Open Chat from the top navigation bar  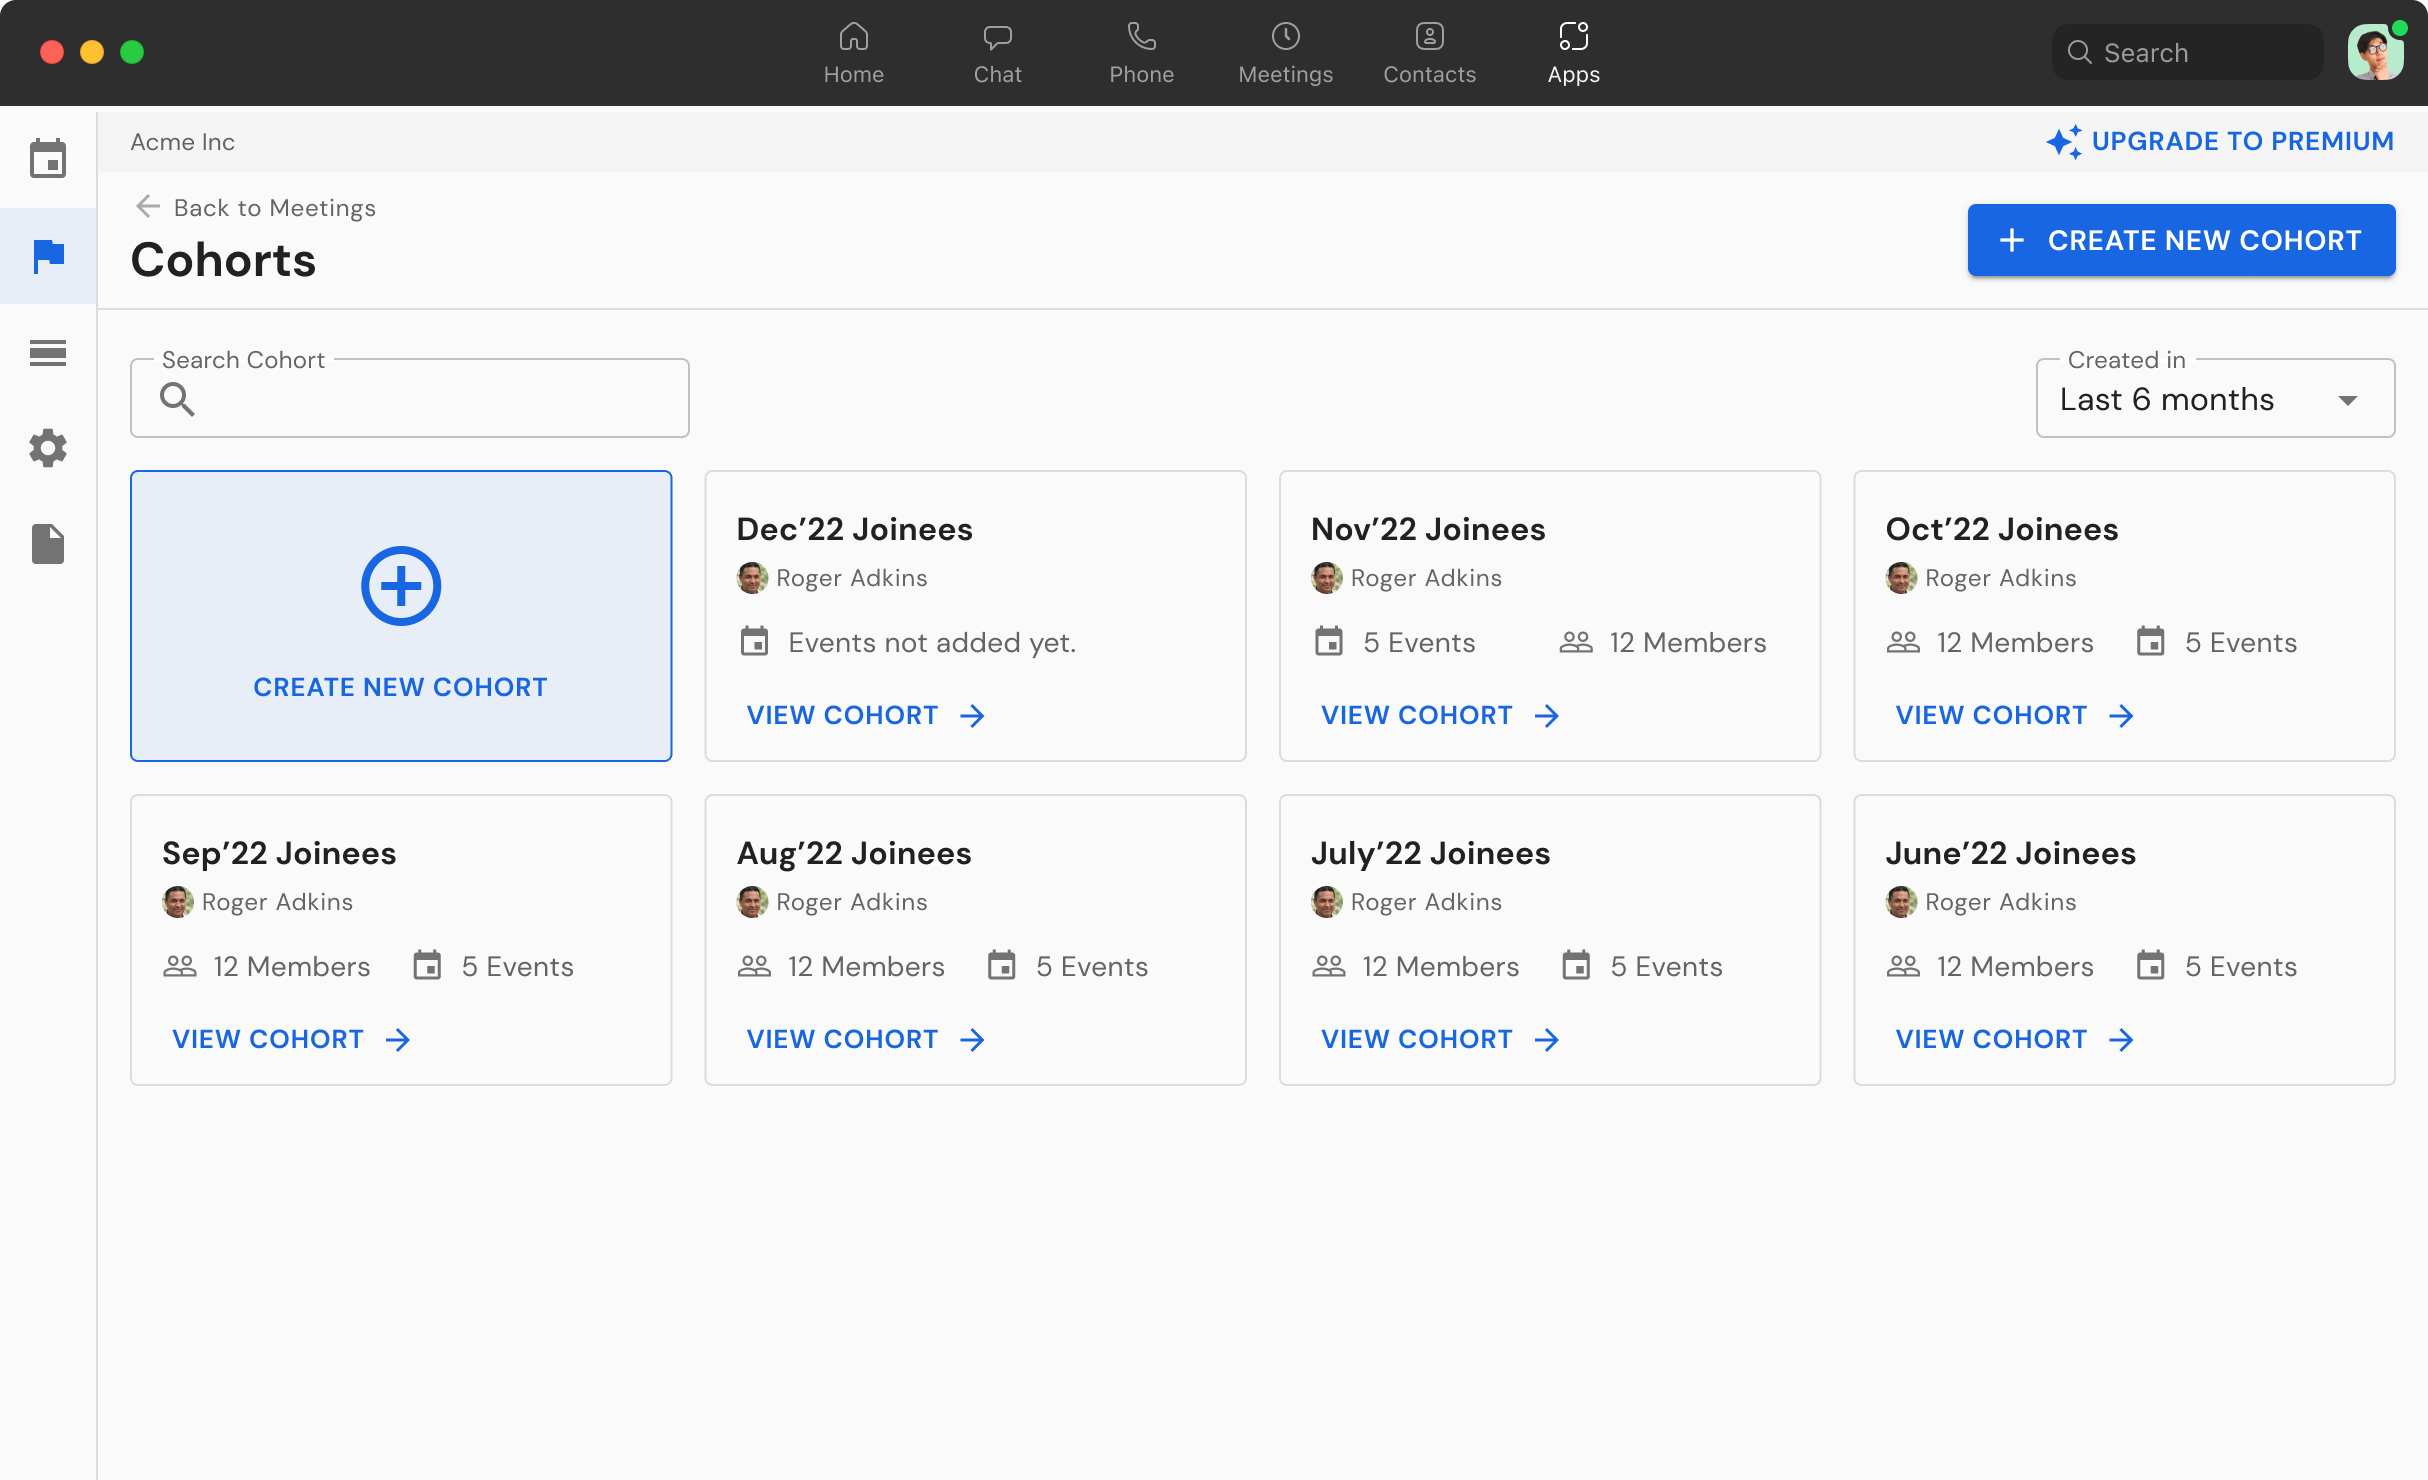997,50
